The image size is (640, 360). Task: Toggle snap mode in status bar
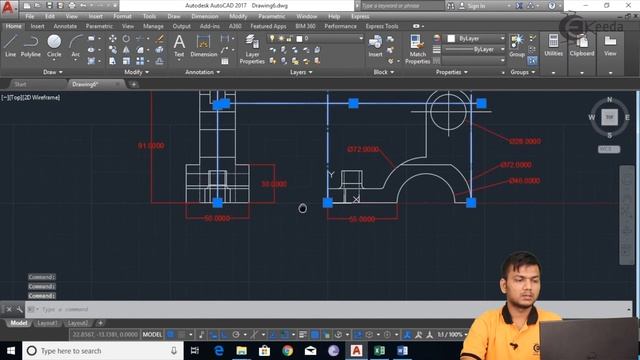coord(182,335)
